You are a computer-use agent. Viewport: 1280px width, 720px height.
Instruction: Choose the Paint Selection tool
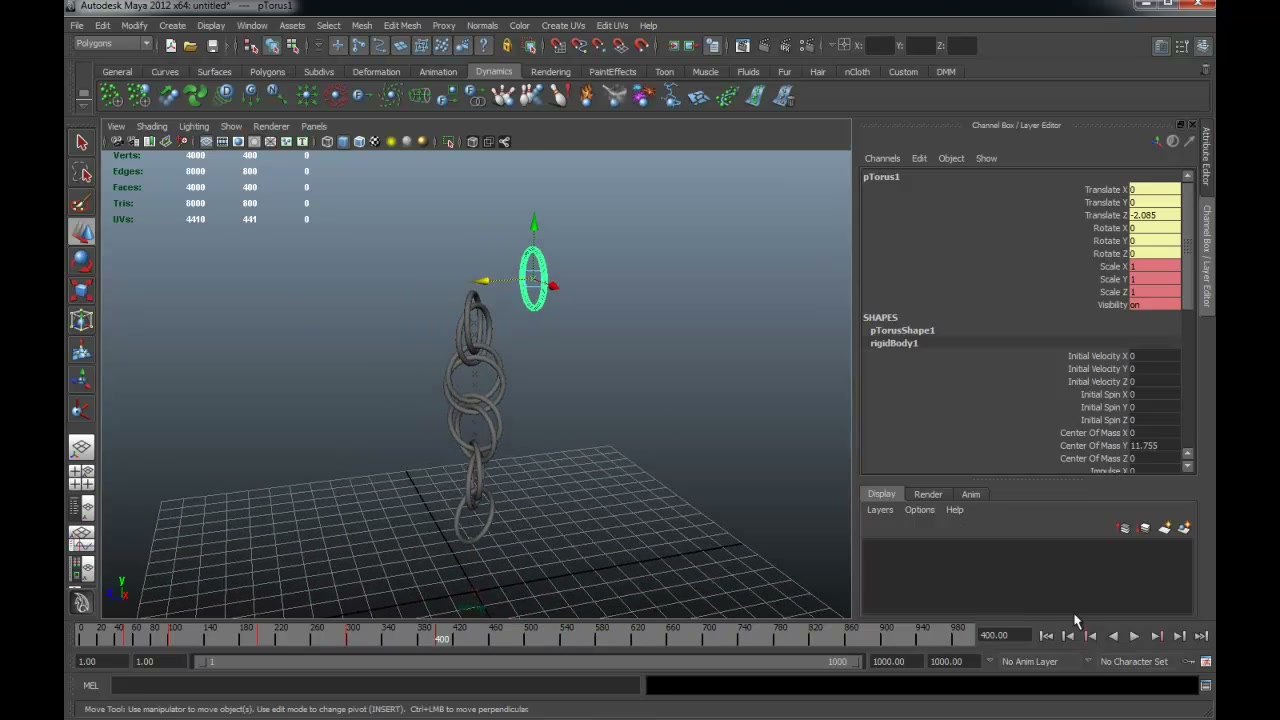tap(82, 204)
